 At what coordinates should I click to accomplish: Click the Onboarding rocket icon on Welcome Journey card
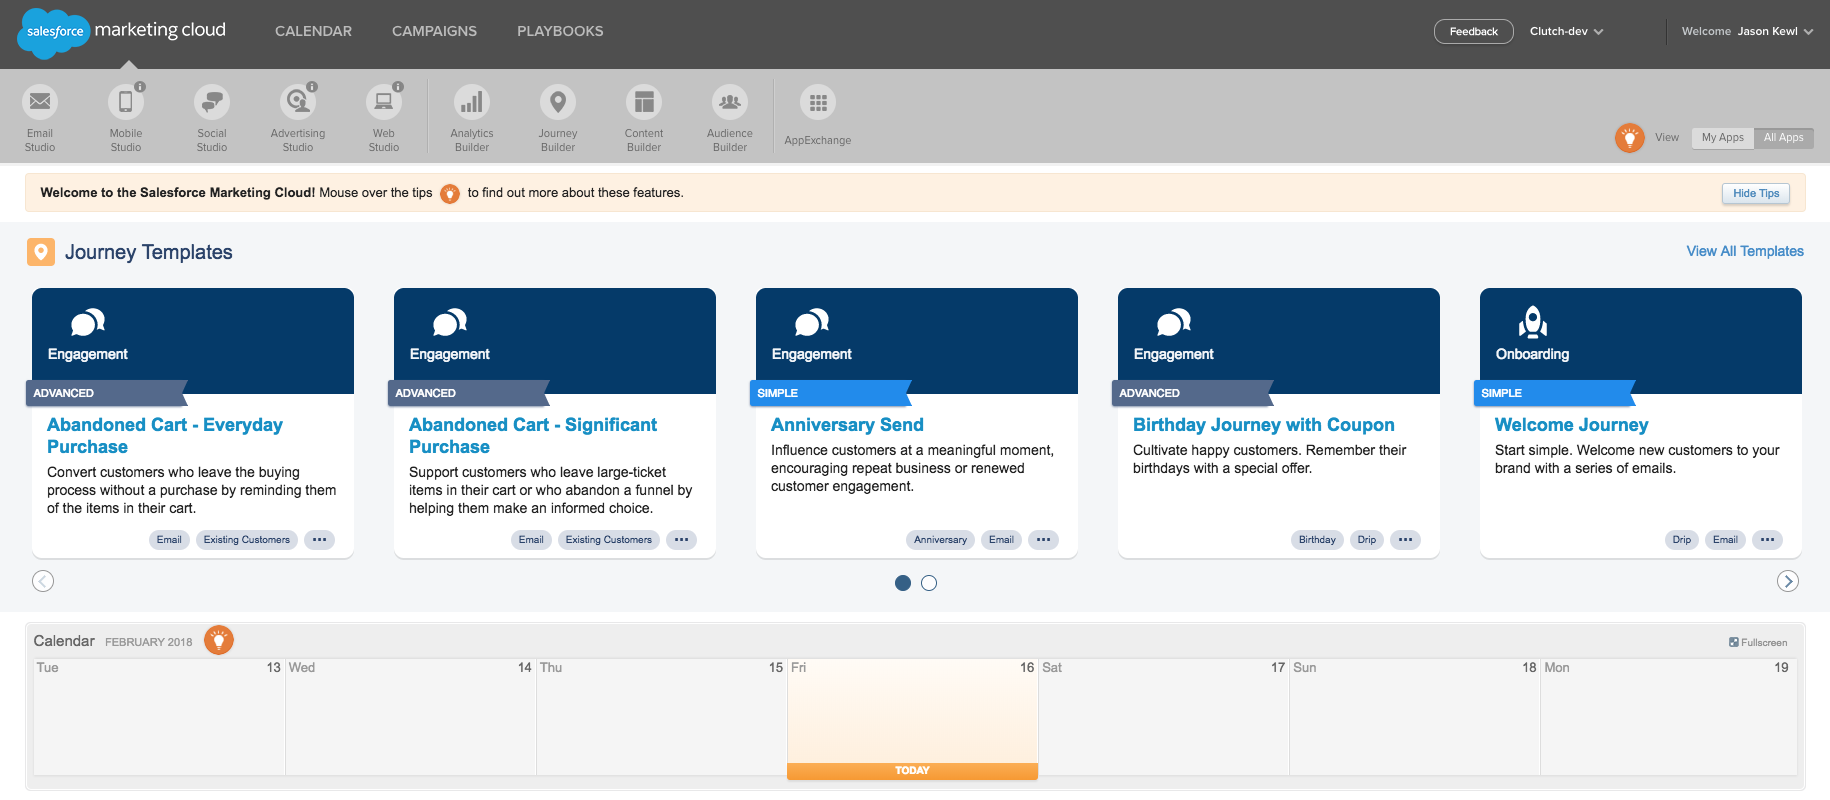pos(1533,322)
